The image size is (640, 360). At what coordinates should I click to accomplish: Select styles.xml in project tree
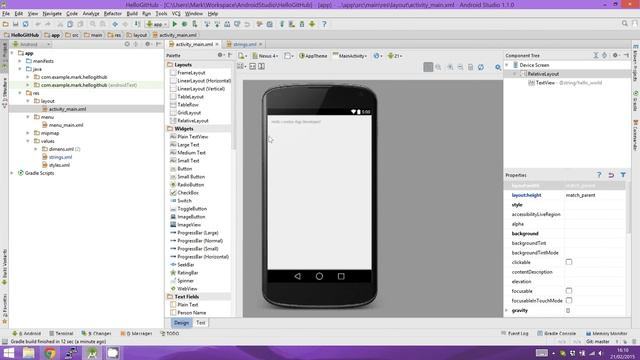click(x=59, y=165)
